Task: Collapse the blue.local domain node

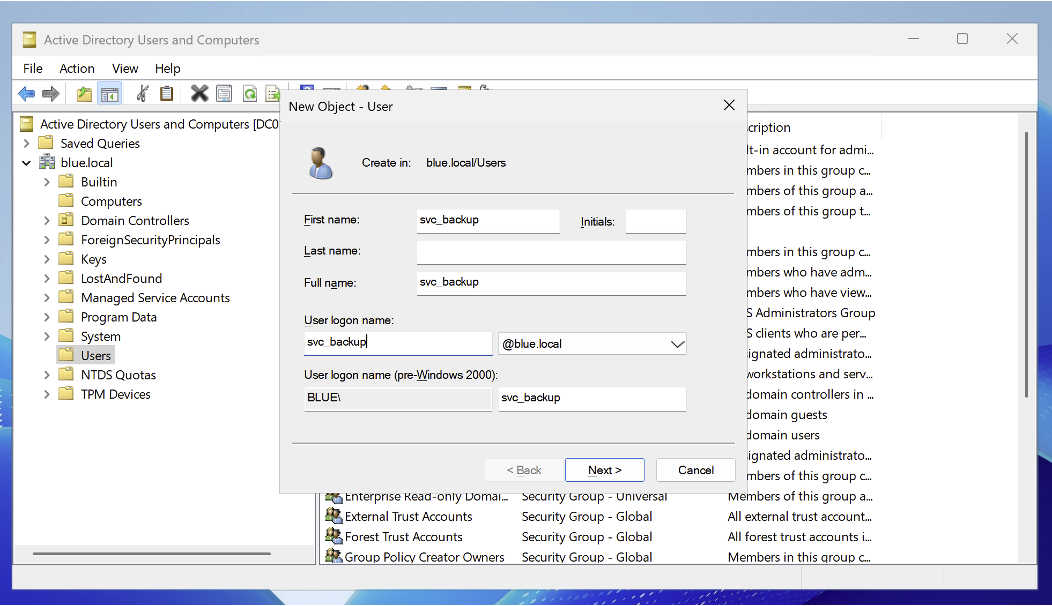Action: click(x=27, y=163)
